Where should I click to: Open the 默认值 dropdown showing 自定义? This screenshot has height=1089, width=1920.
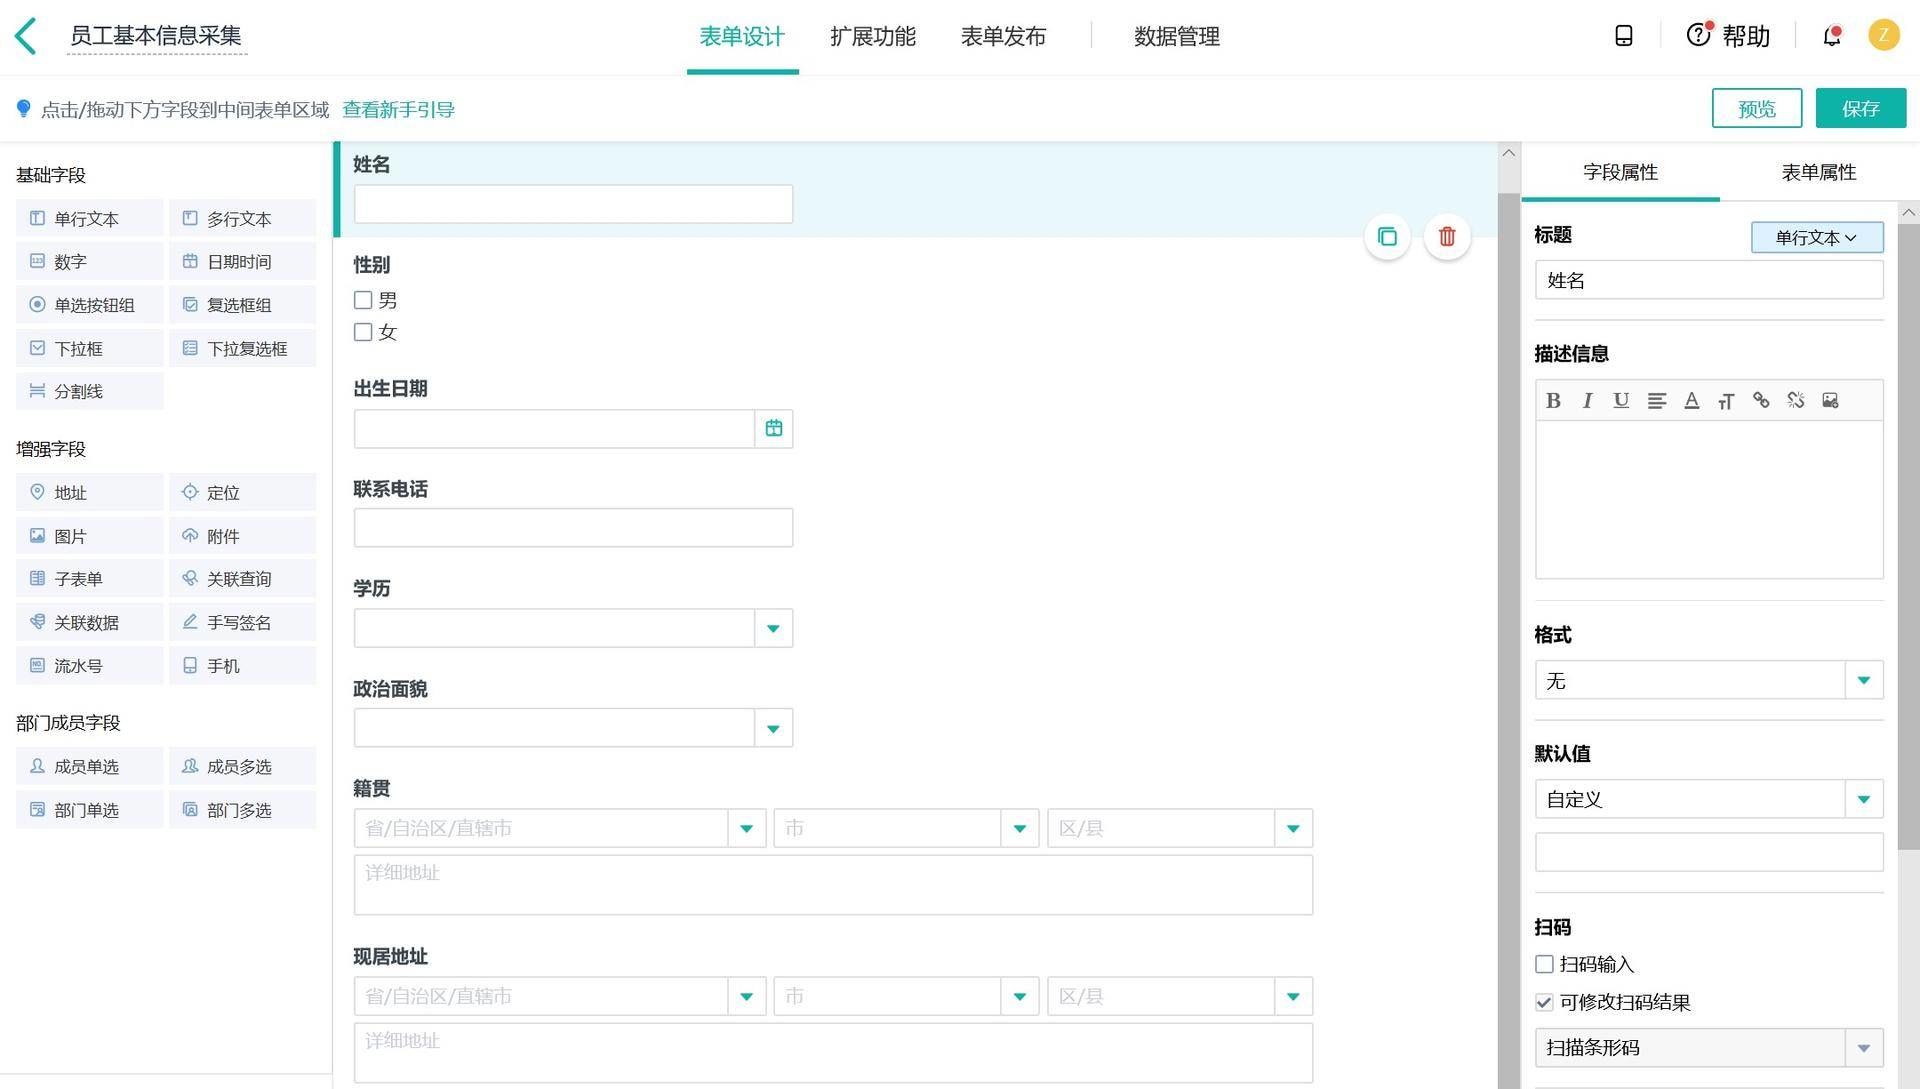[x=1709, y=799]
